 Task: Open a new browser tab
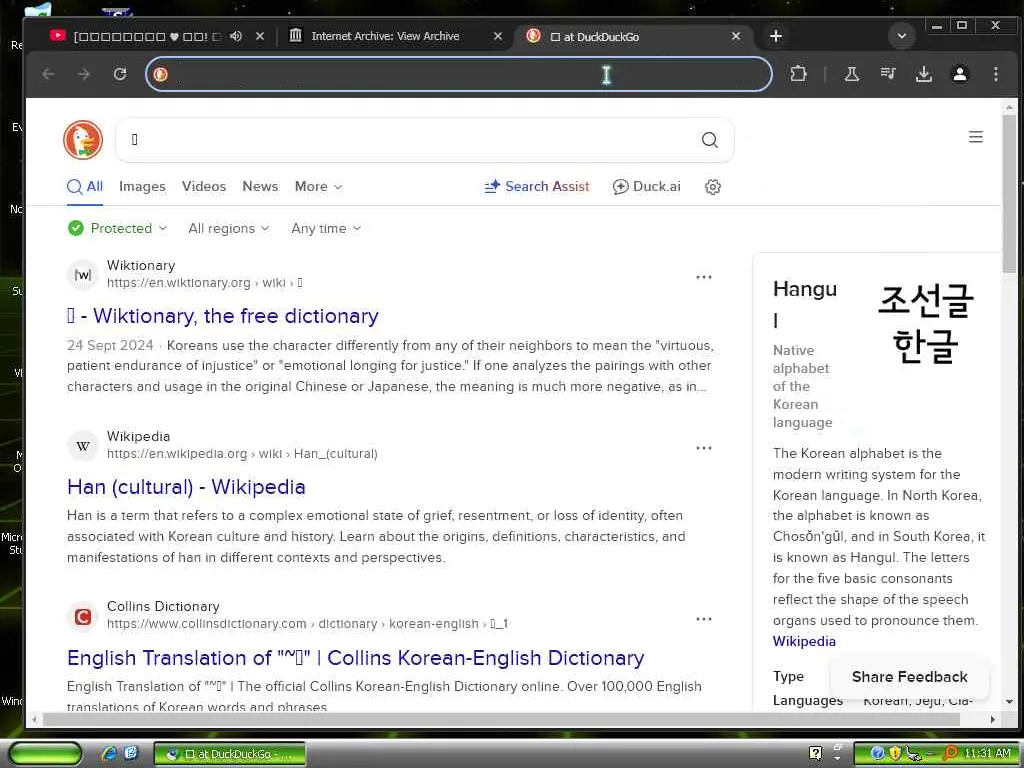[776, 36]
